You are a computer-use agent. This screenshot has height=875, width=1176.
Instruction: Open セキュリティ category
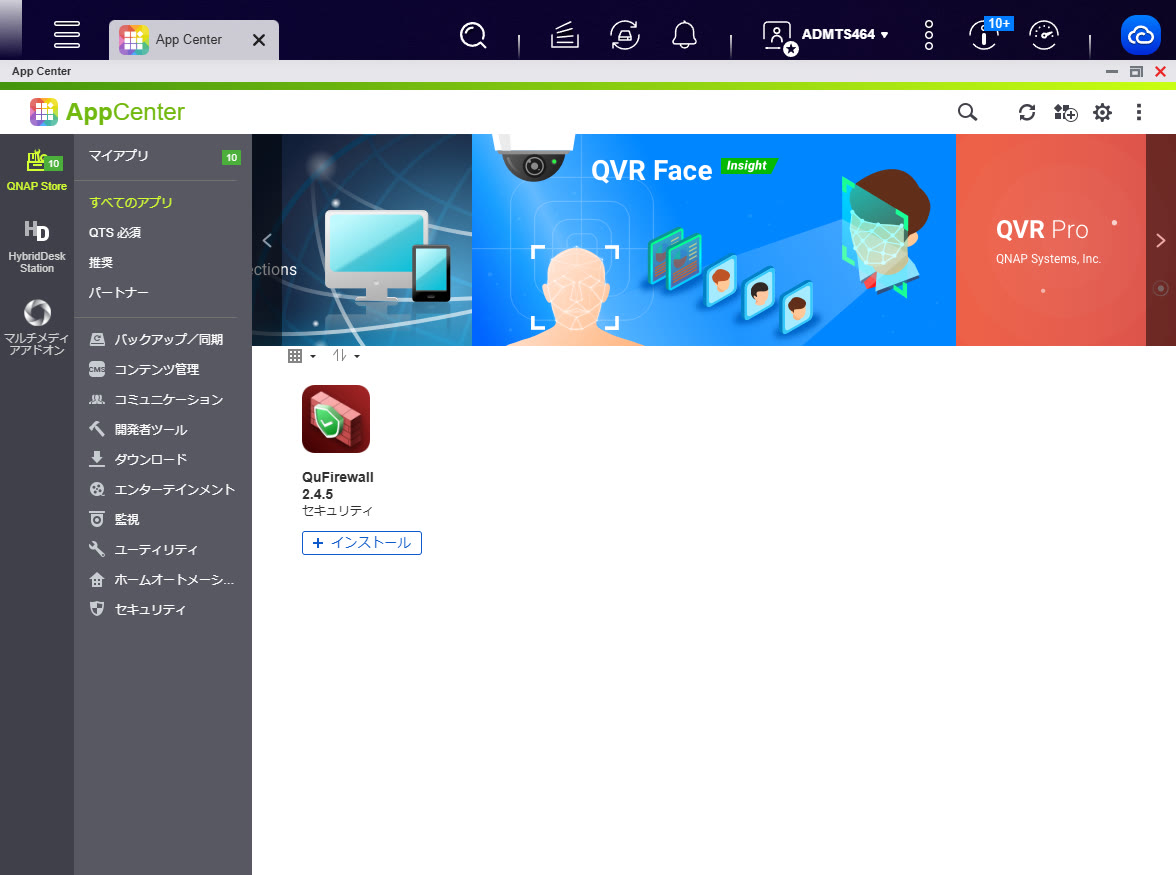137,610
